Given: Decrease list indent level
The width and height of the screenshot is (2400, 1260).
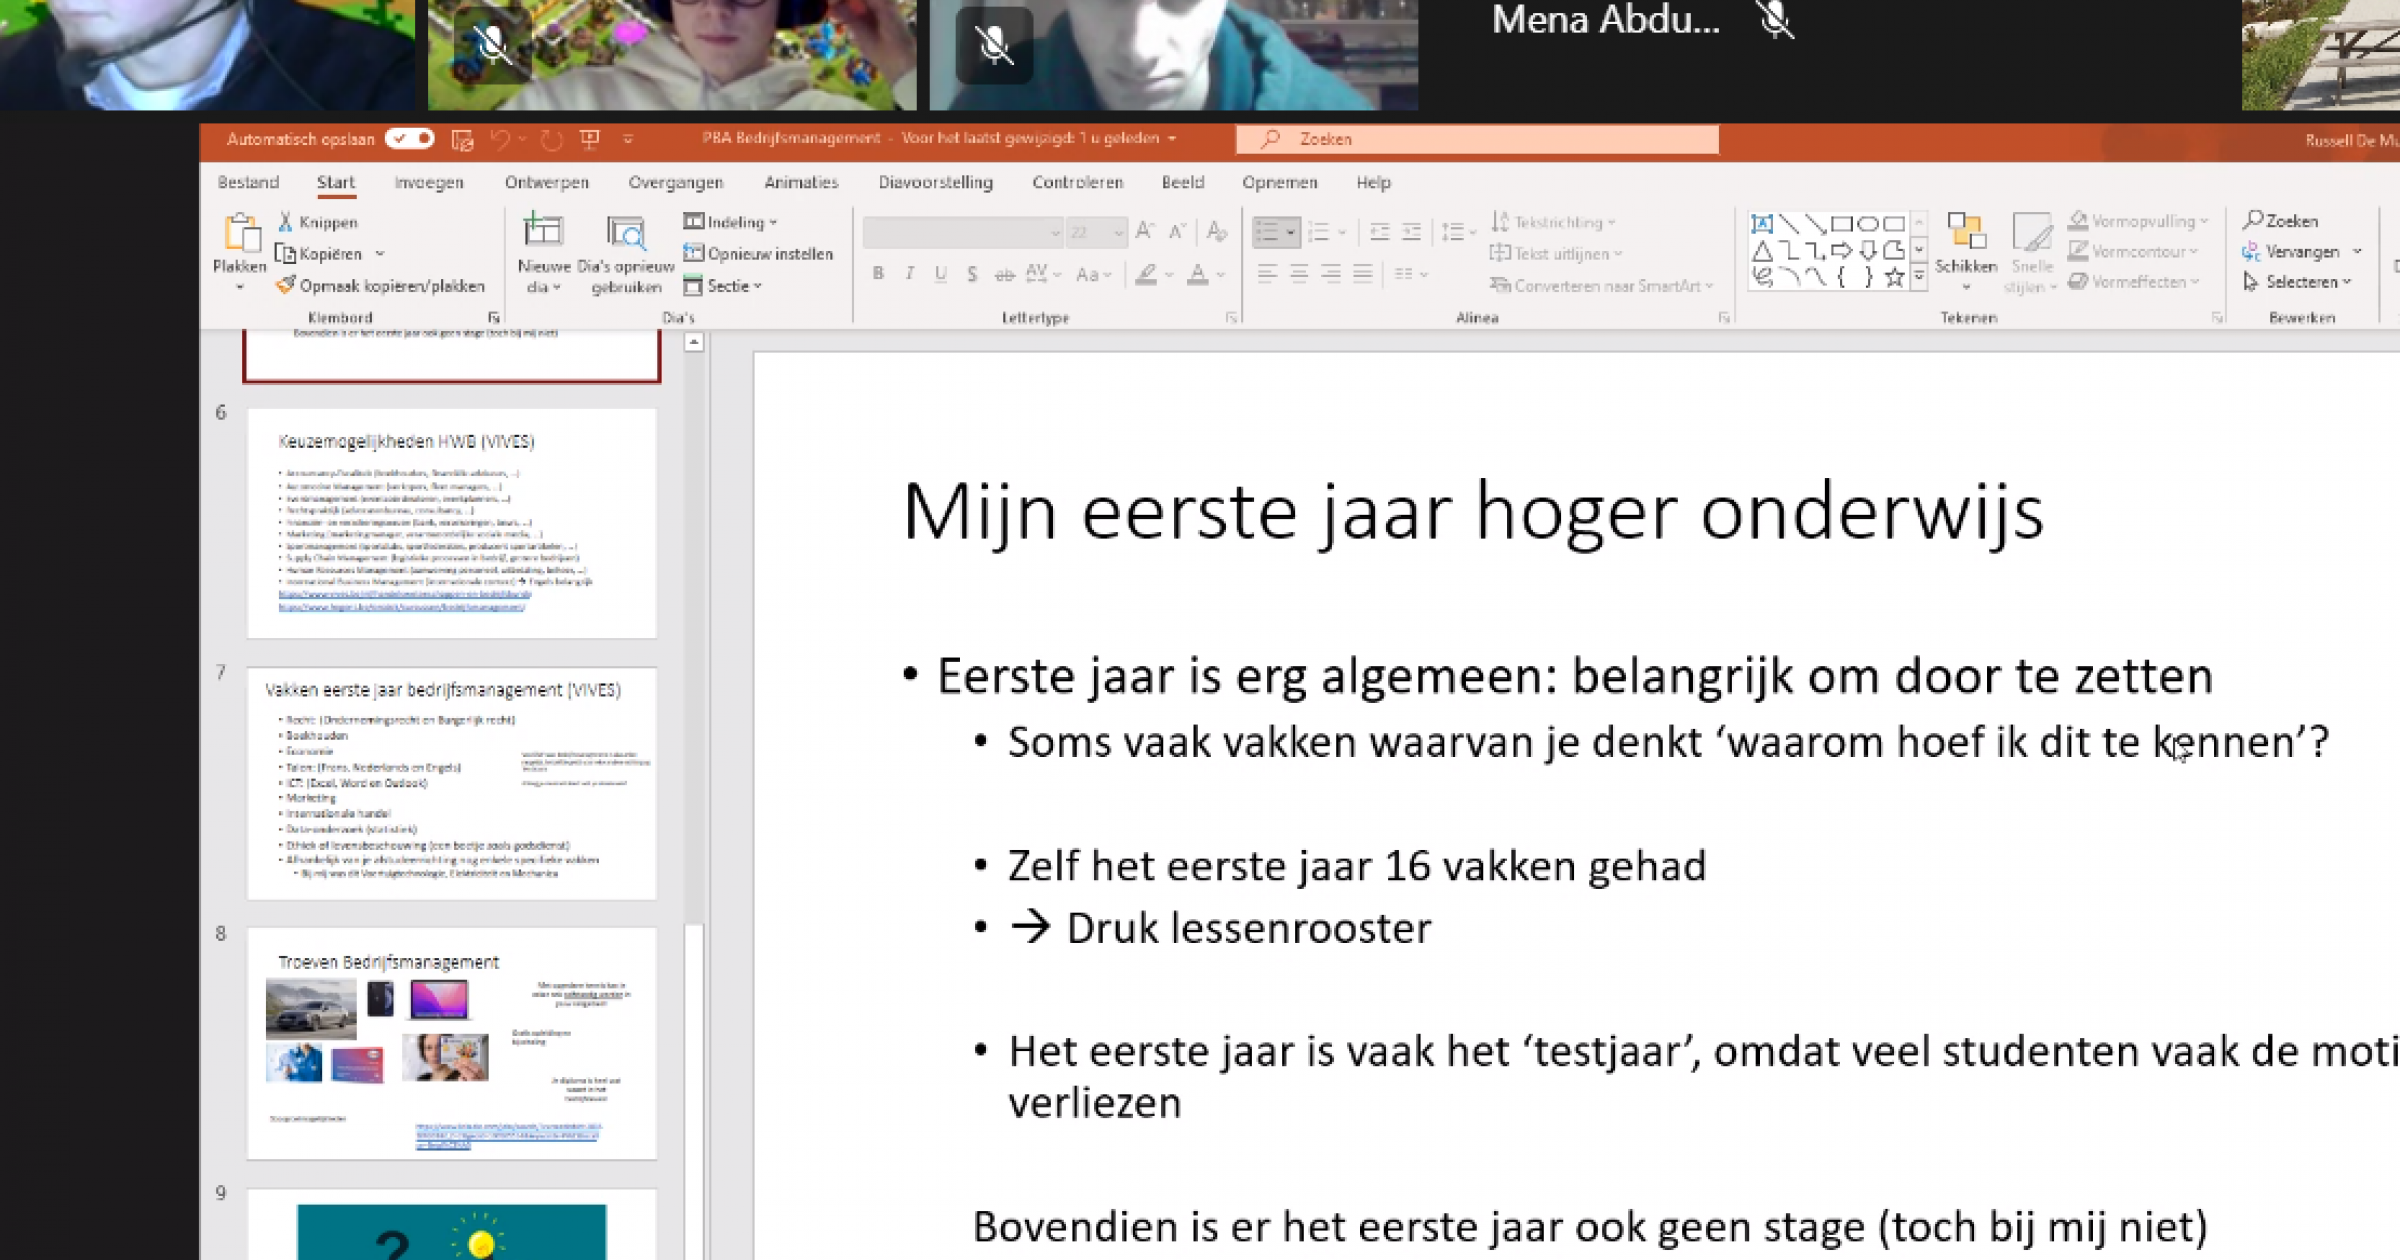Looking at the screenshot, I should pyautogui.click(x=1379, y=232).
